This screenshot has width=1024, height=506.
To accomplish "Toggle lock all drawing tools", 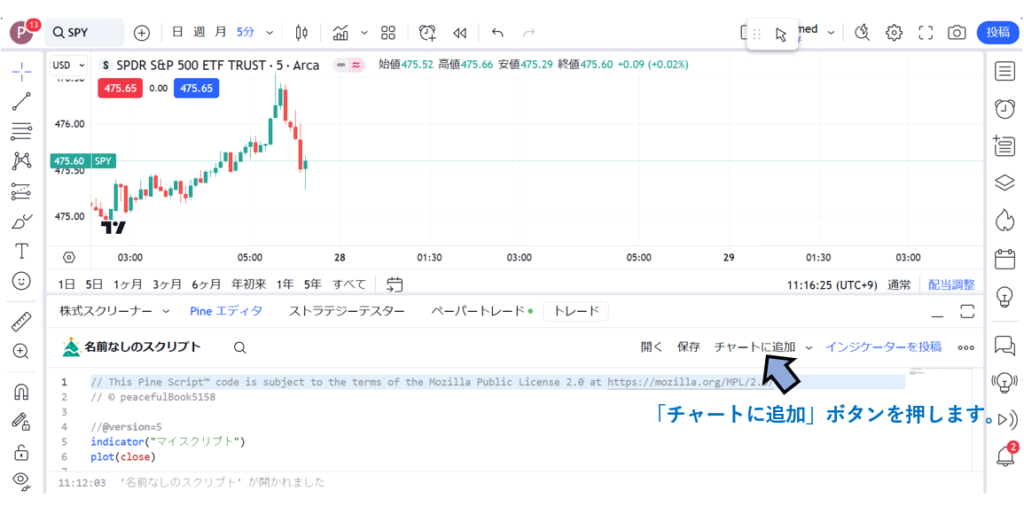I will pos(21,452).
